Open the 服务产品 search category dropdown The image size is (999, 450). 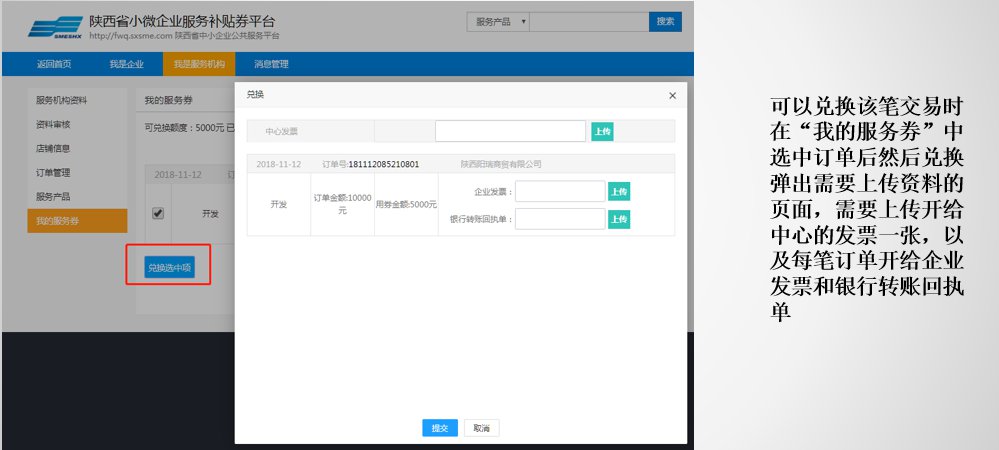(x=498, y=21)
